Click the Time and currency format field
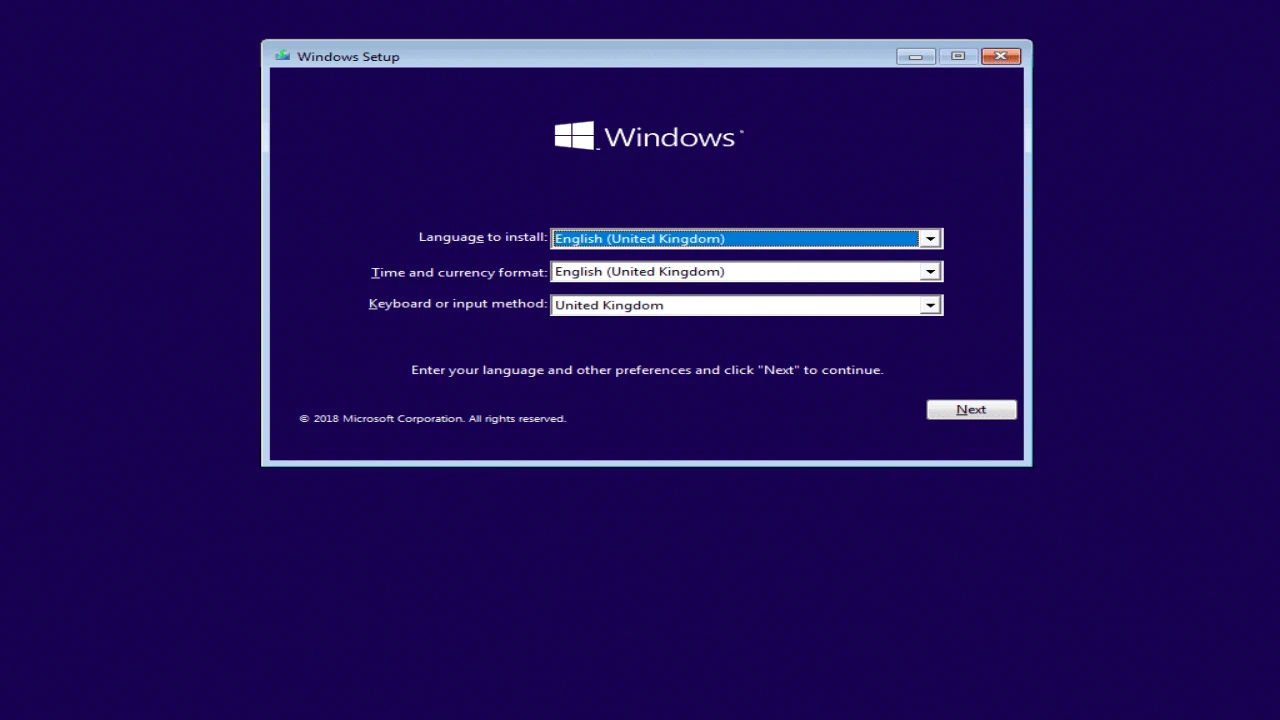 pyautogui.click(x=746, y=272)
